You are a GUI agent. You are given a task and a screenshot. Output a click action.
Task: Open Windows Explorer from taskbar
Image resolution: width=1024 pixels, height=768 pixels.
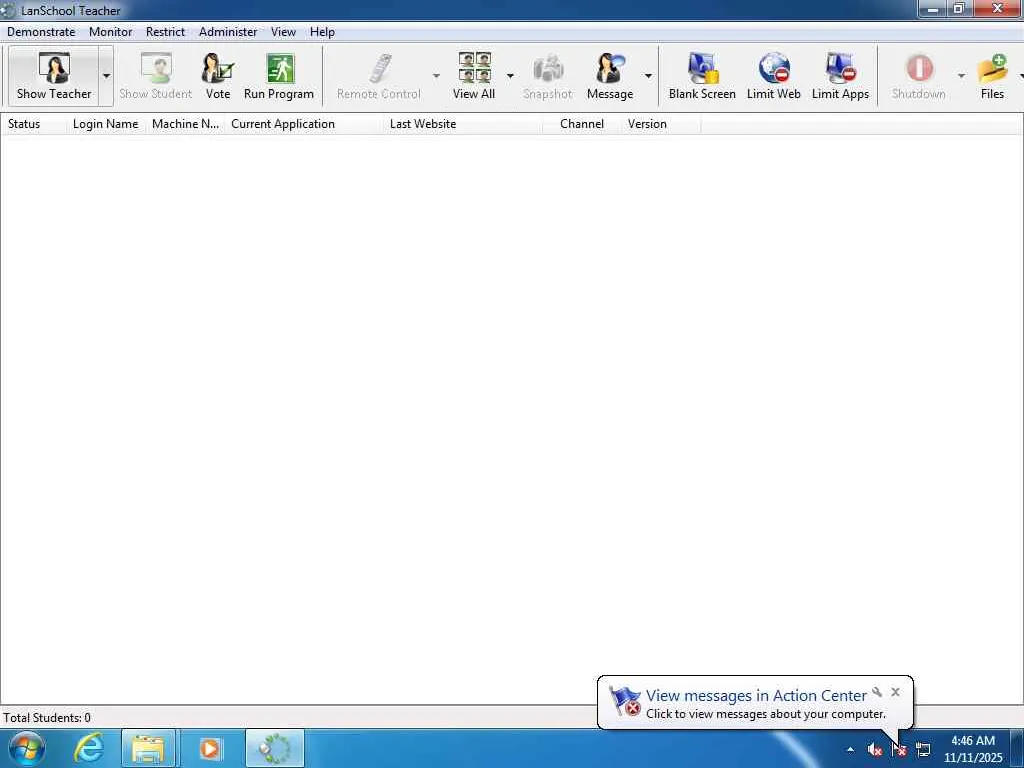click(148, 748)
